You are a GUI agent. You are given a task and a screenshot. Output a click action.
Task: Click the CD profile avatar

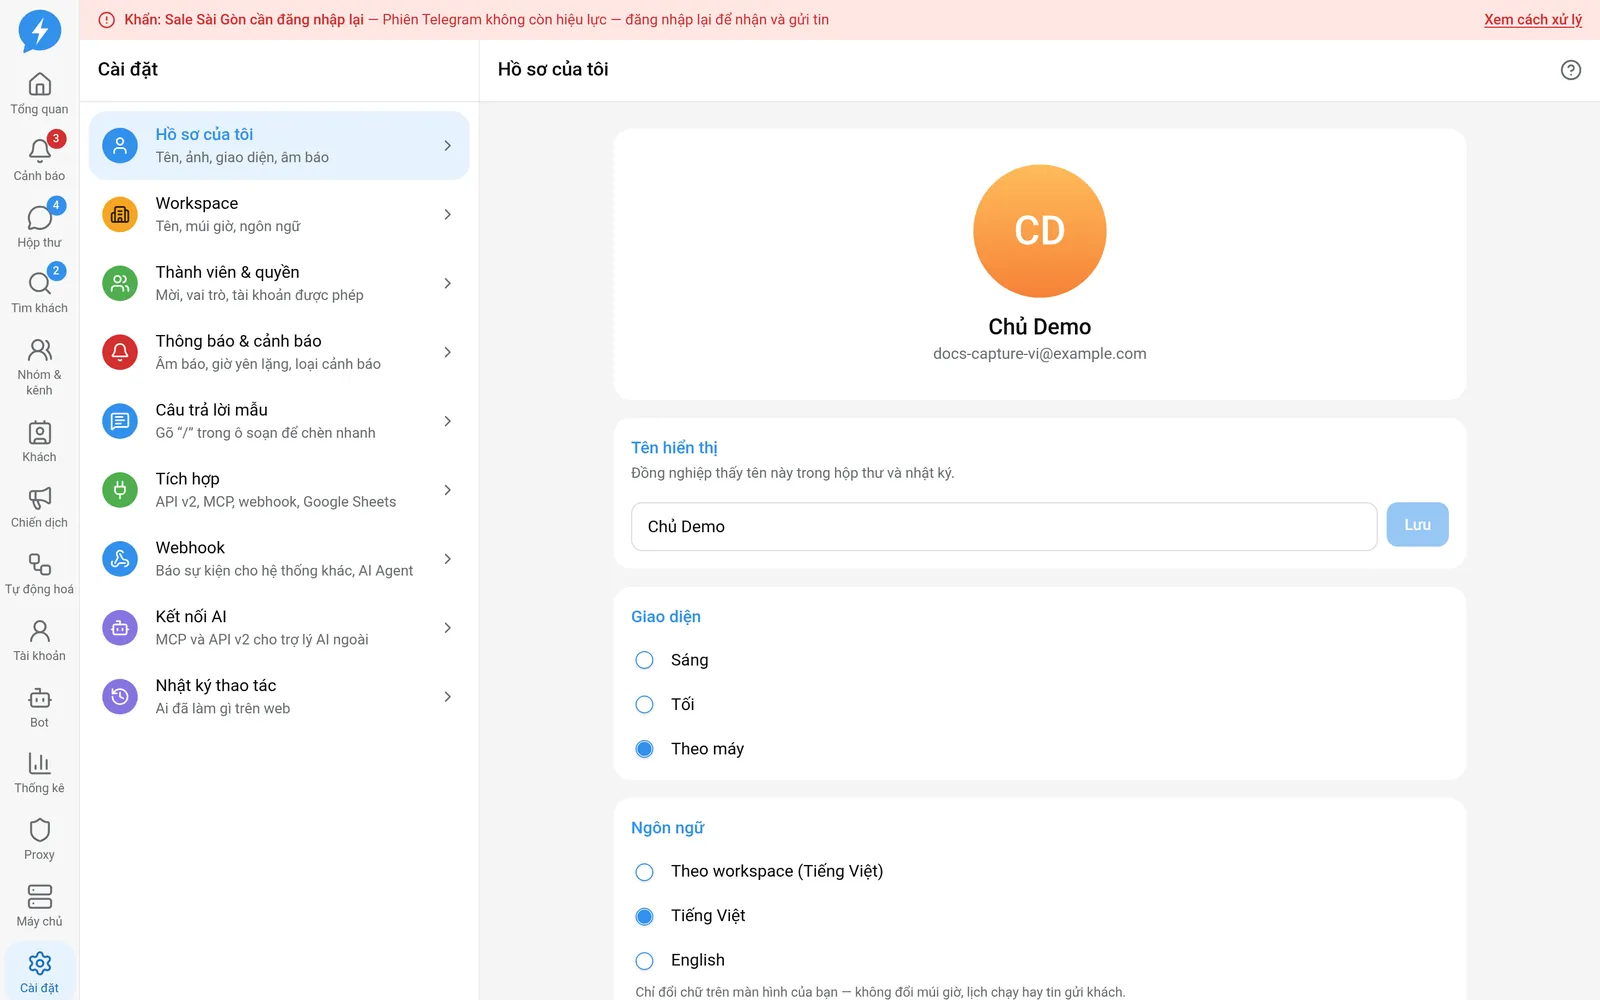[1040, 231]
